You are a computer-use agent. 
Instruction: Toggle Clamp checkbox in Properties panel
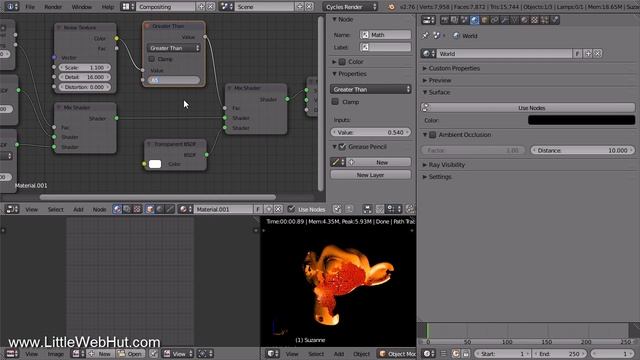pyautogui.click(x=335, y=102)
